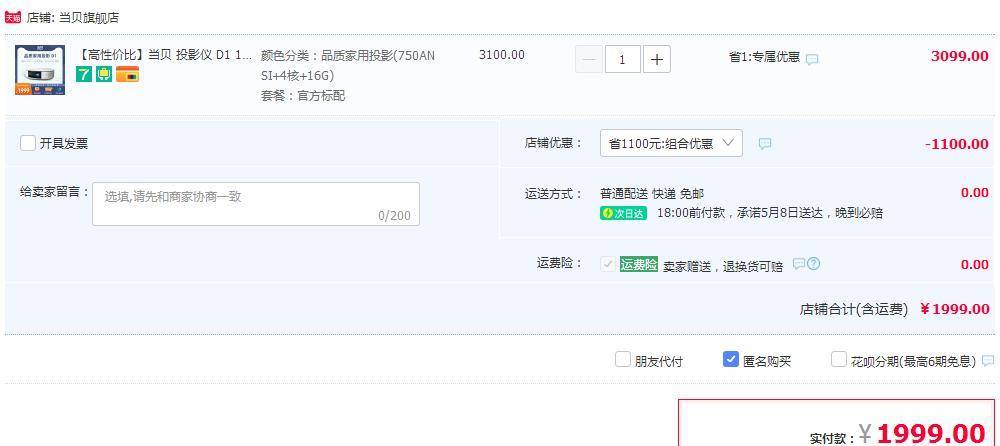Open info bubble beside 花呗分期 option

(x=988, y=361)
